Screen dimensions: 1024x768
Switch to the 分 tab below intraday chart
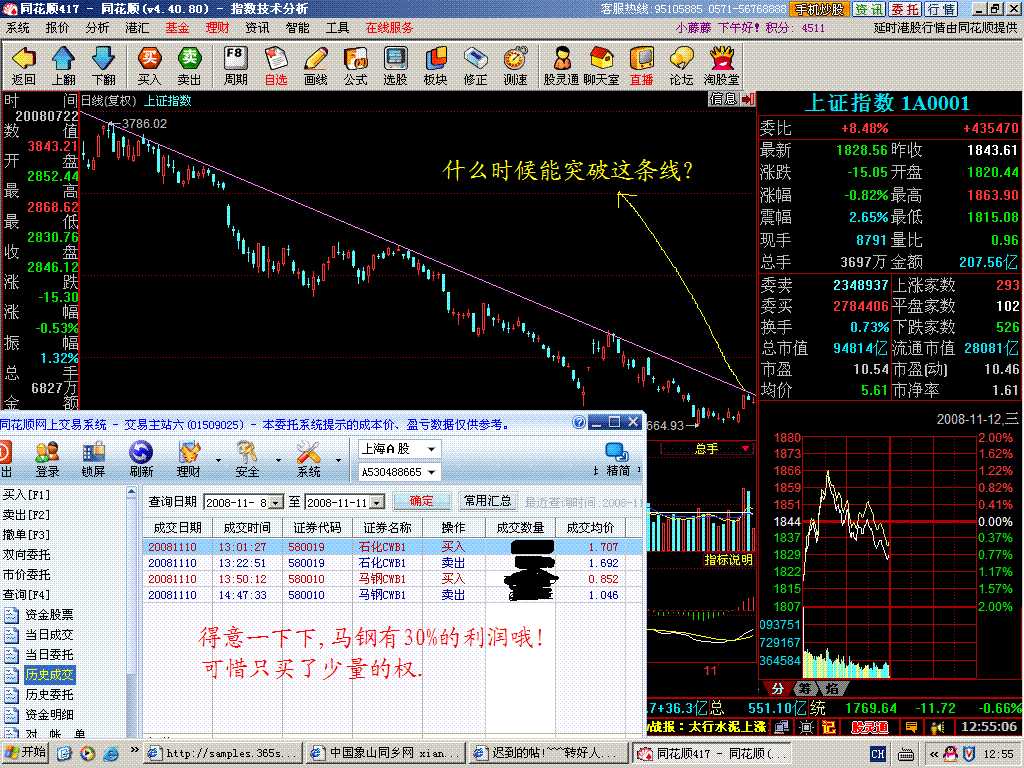(x=777, y=688)
